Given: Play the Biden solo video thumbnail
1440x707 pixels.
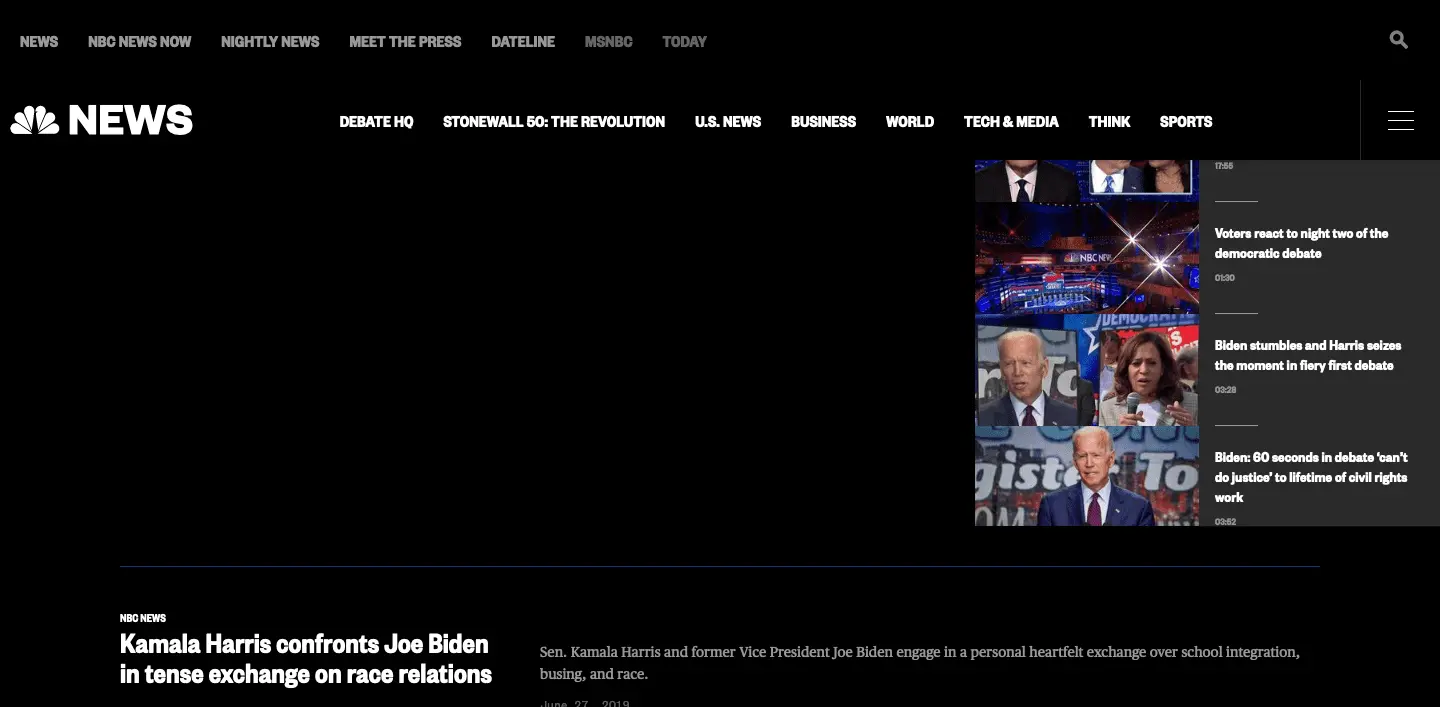Looking at the screenshot, I should (1087, 476).
